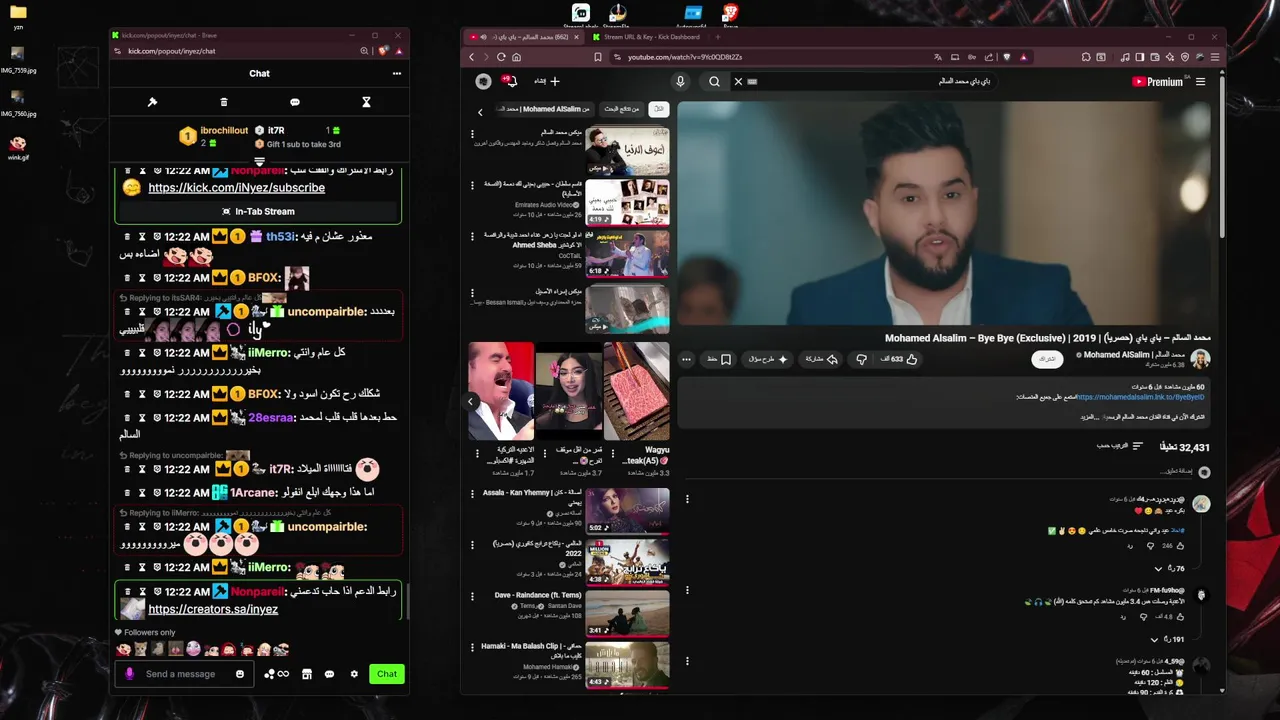Open the Kick shop icon in chat
The width and height of the screenshot is (1280, 720).
click(x=307, y=674)
